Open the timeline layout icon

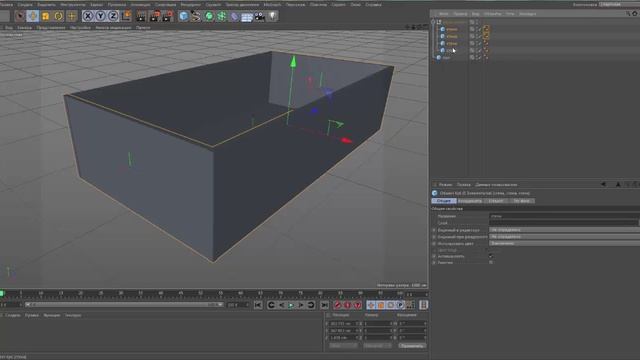pyautogui.click(x=424, y=305)
